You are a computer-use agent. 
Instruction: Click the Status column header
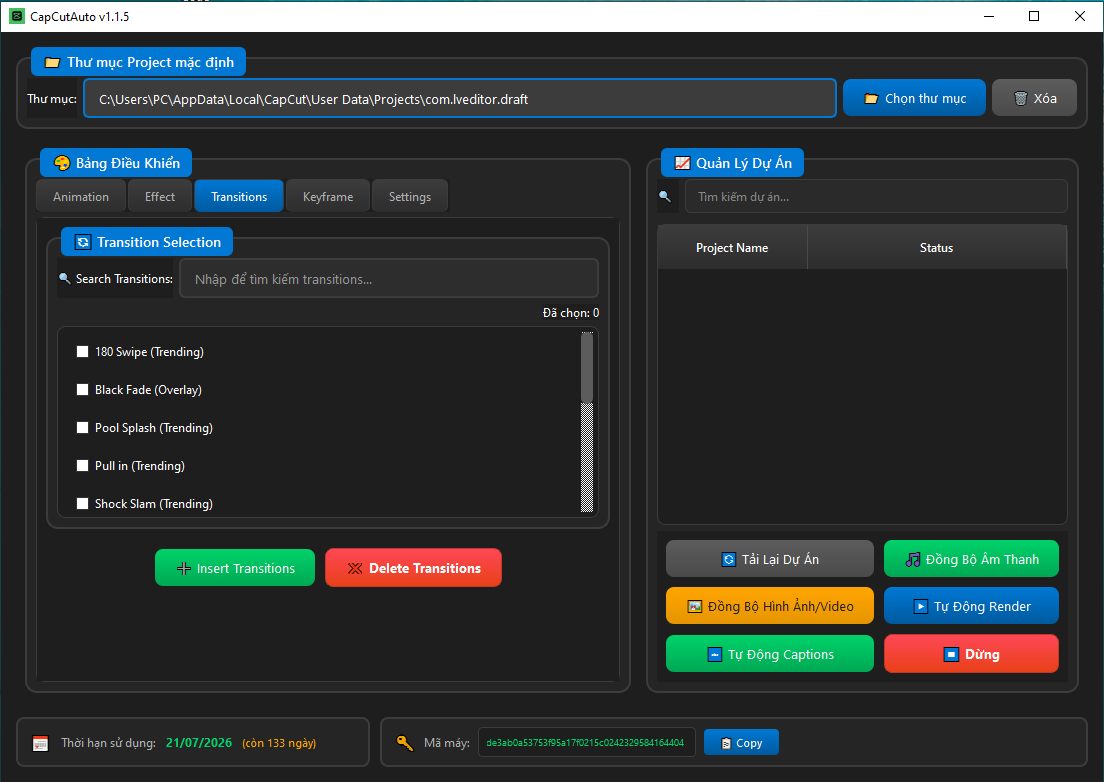pyautogui.click(x=936, y=247)
